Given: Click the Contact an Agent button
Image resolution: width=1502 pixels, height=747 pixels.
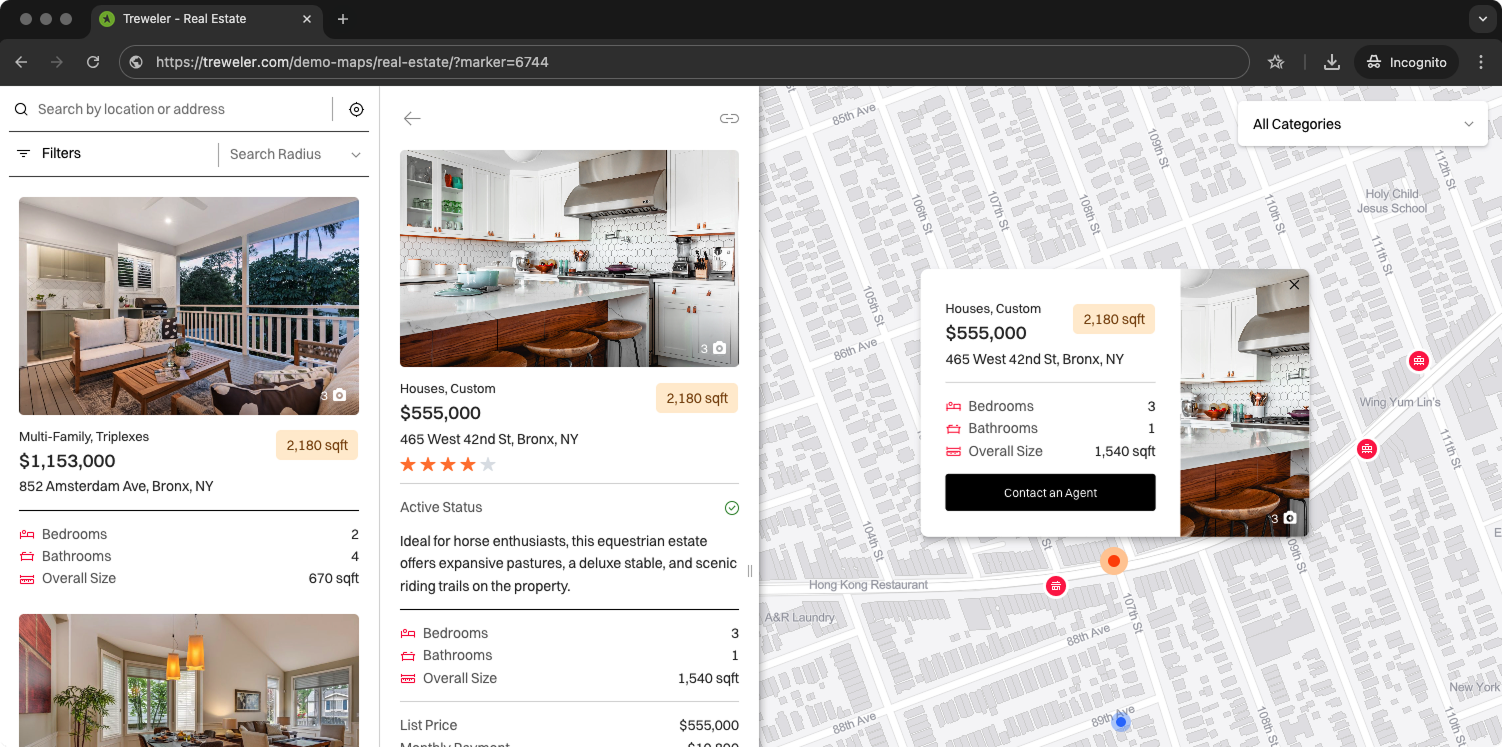Looking at the screenshot, I should pyautogui.click(x=1050, y=492).
